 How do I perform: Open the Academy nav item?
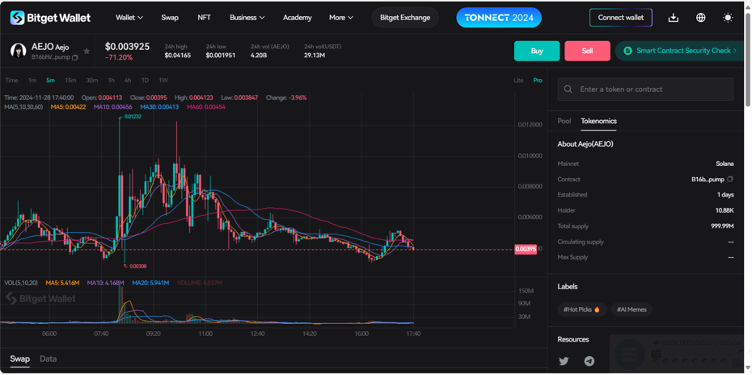[x=297, y=18]
